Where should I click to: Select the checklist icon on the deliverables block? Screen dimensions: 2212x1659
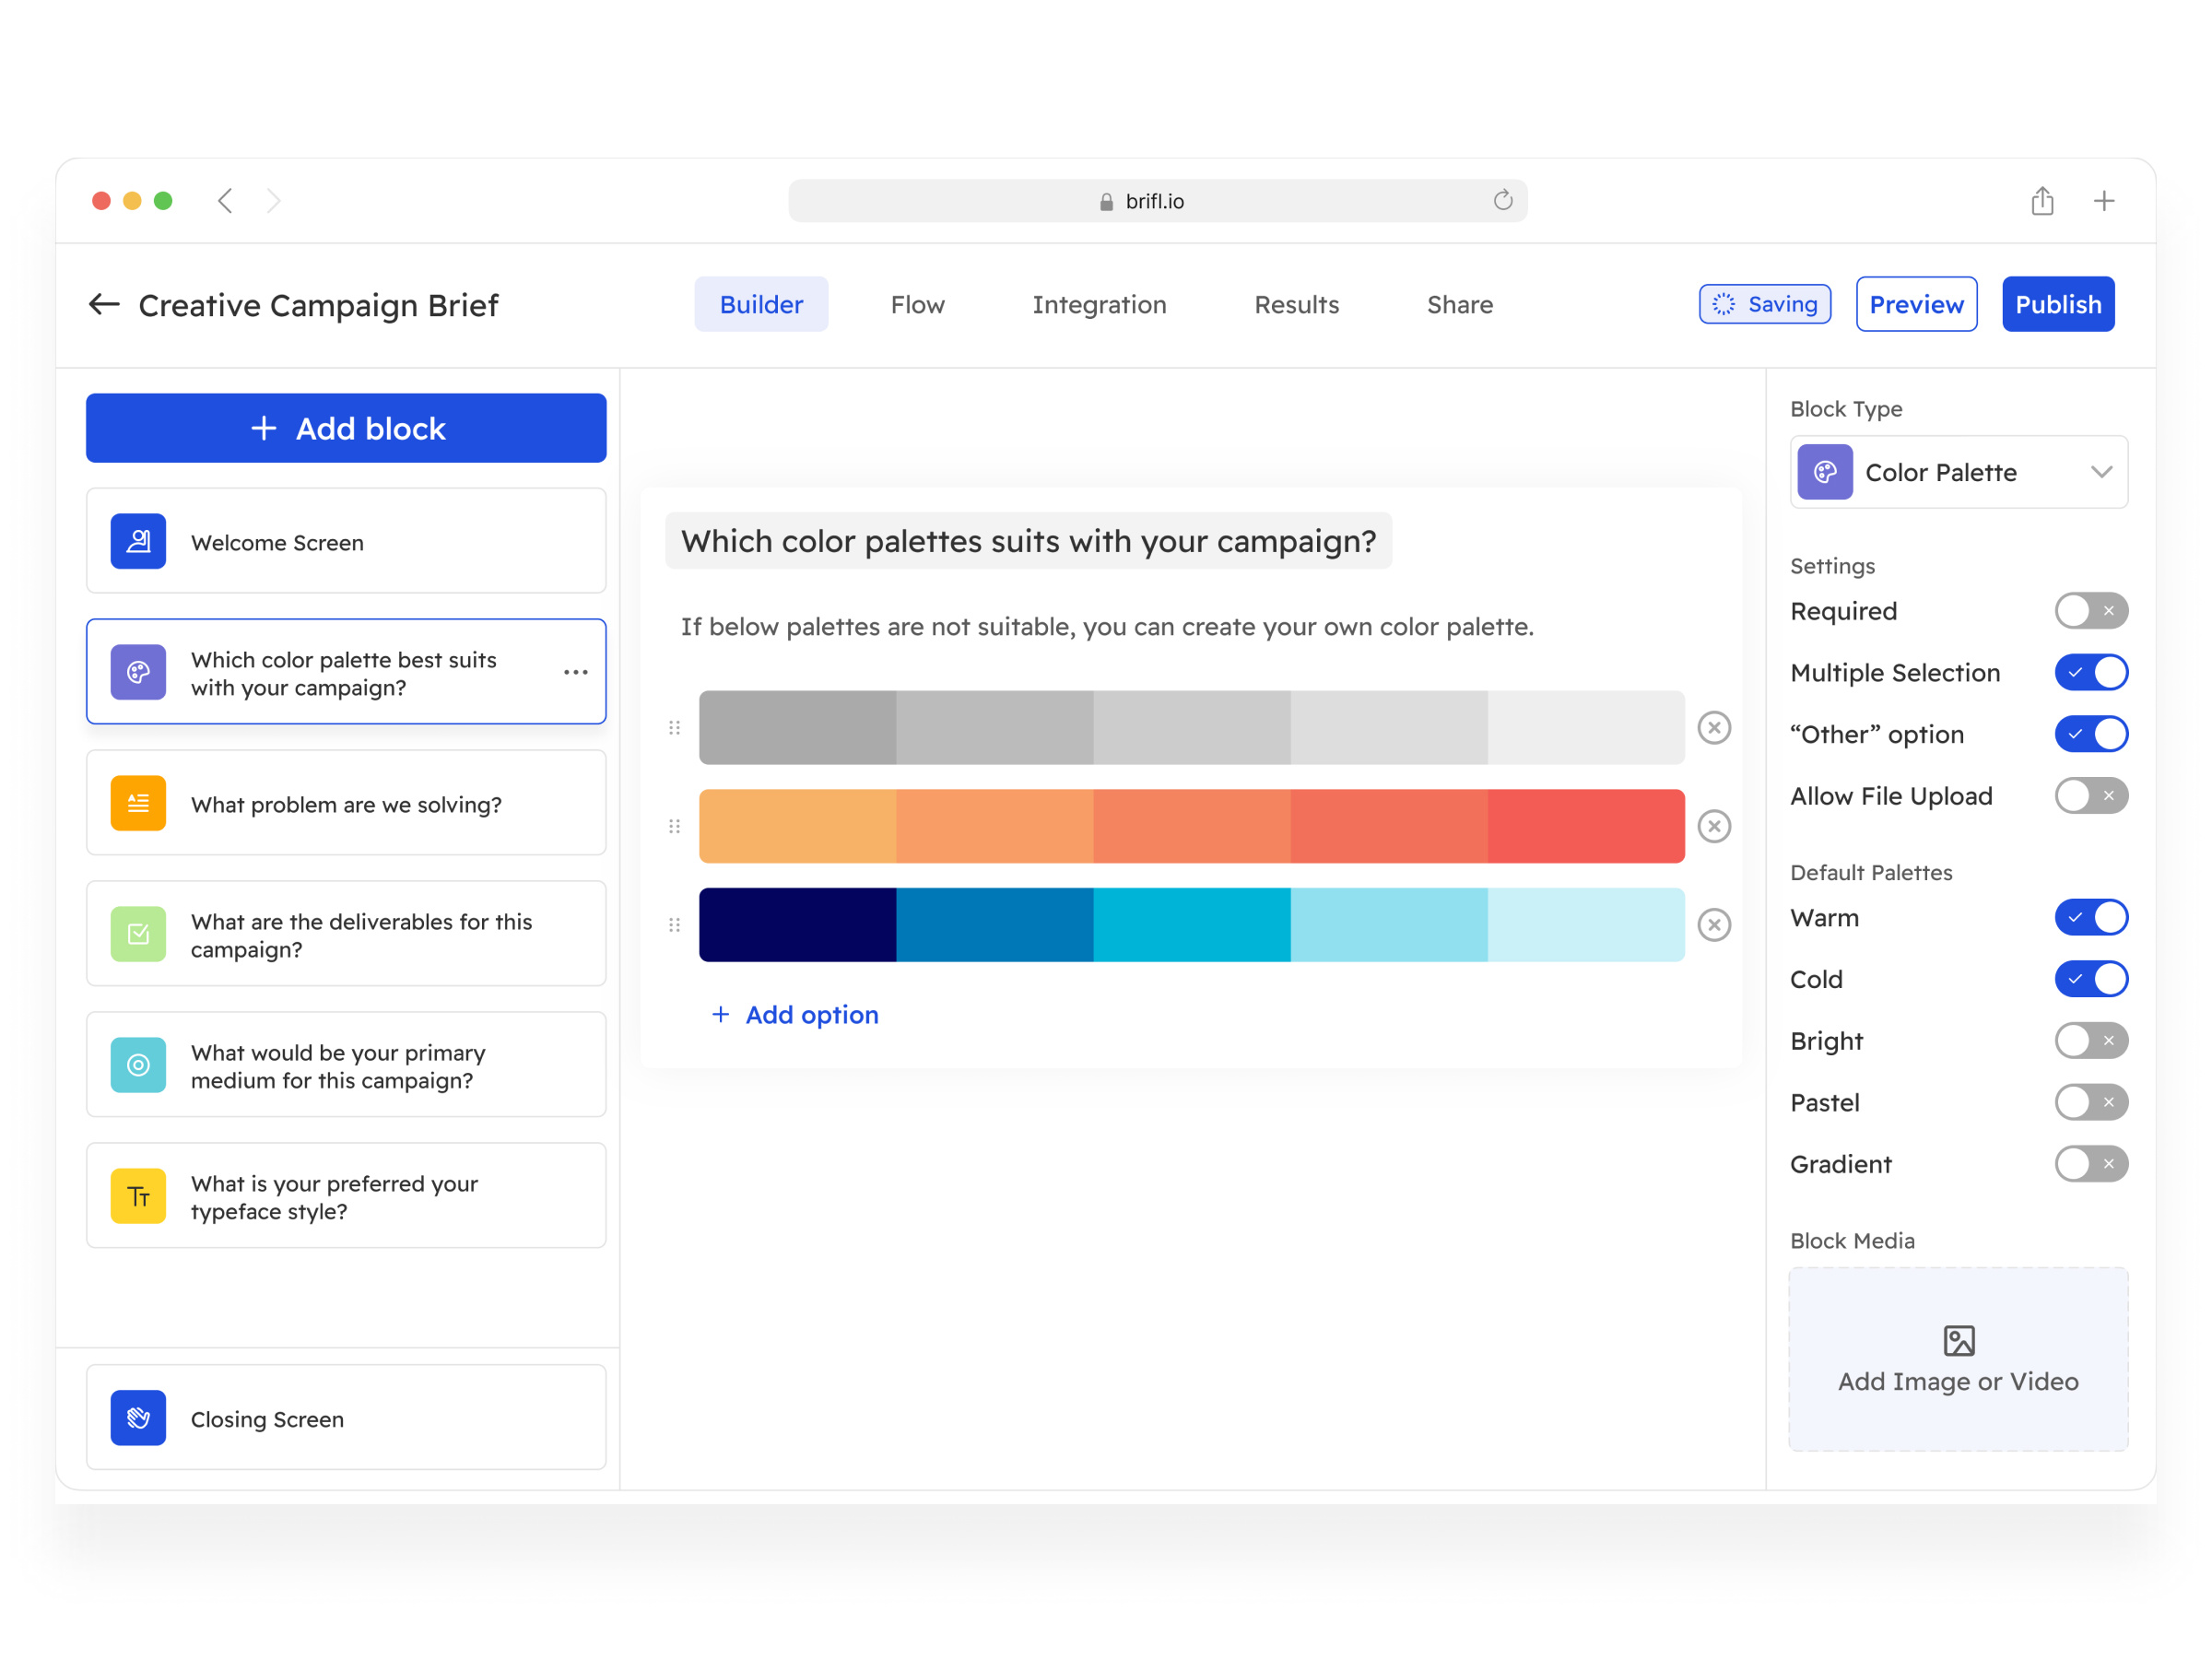[138, 934]
